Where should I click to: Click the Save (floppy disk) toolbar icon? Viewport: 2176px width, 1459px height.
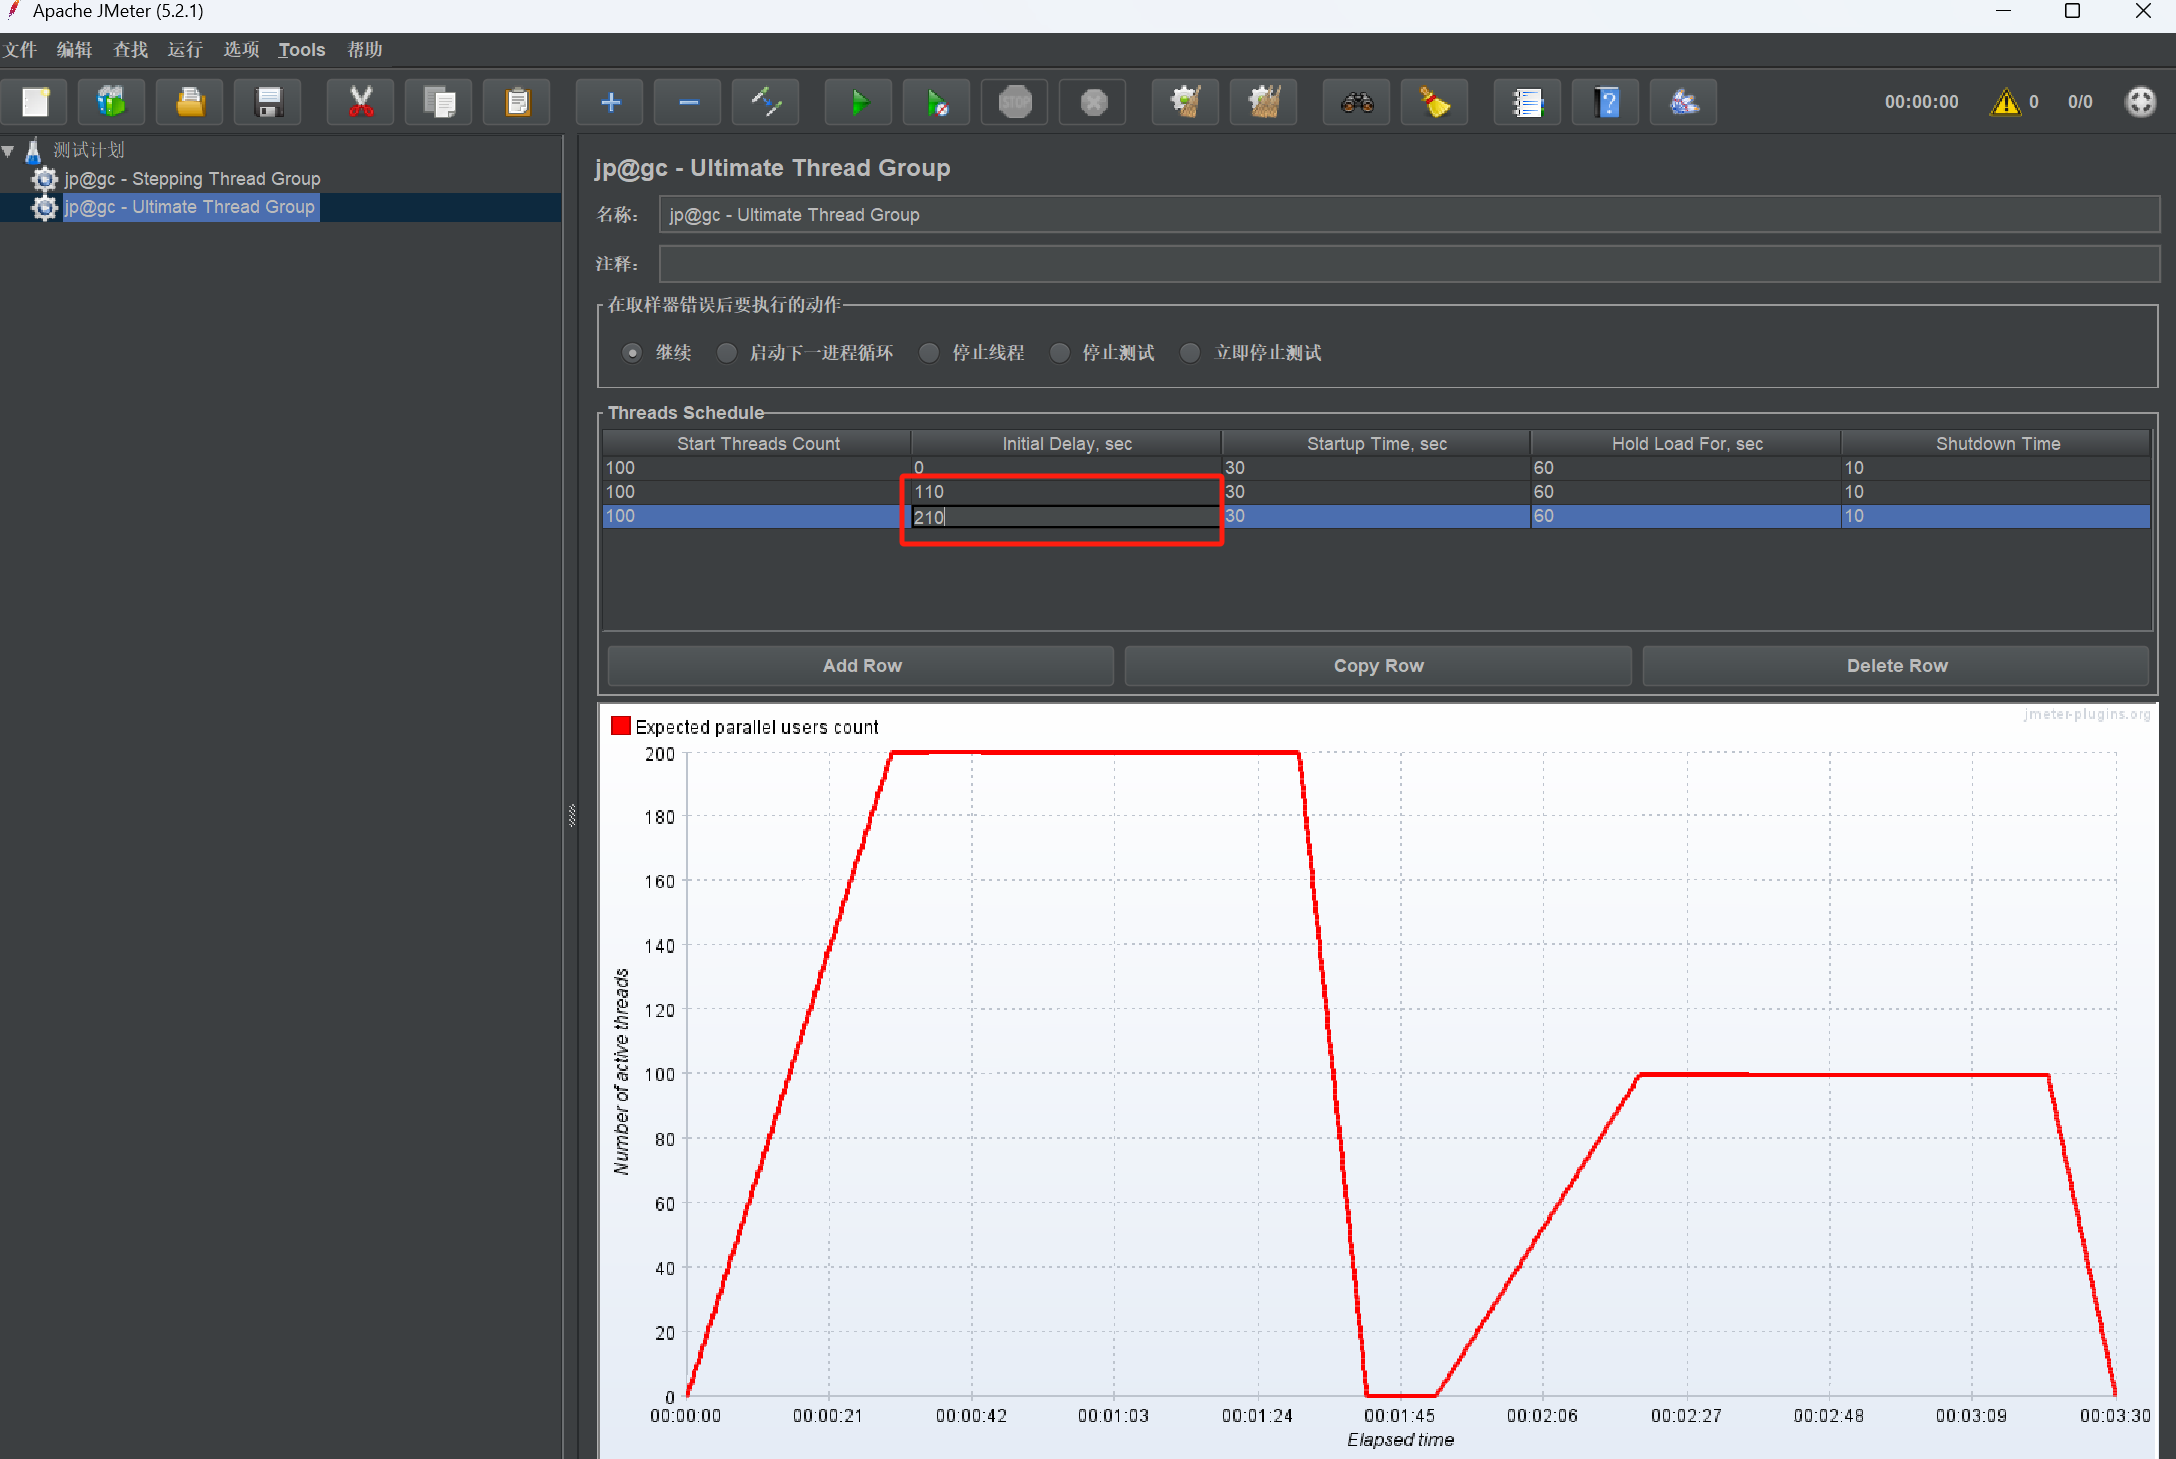tap(268, 102)
